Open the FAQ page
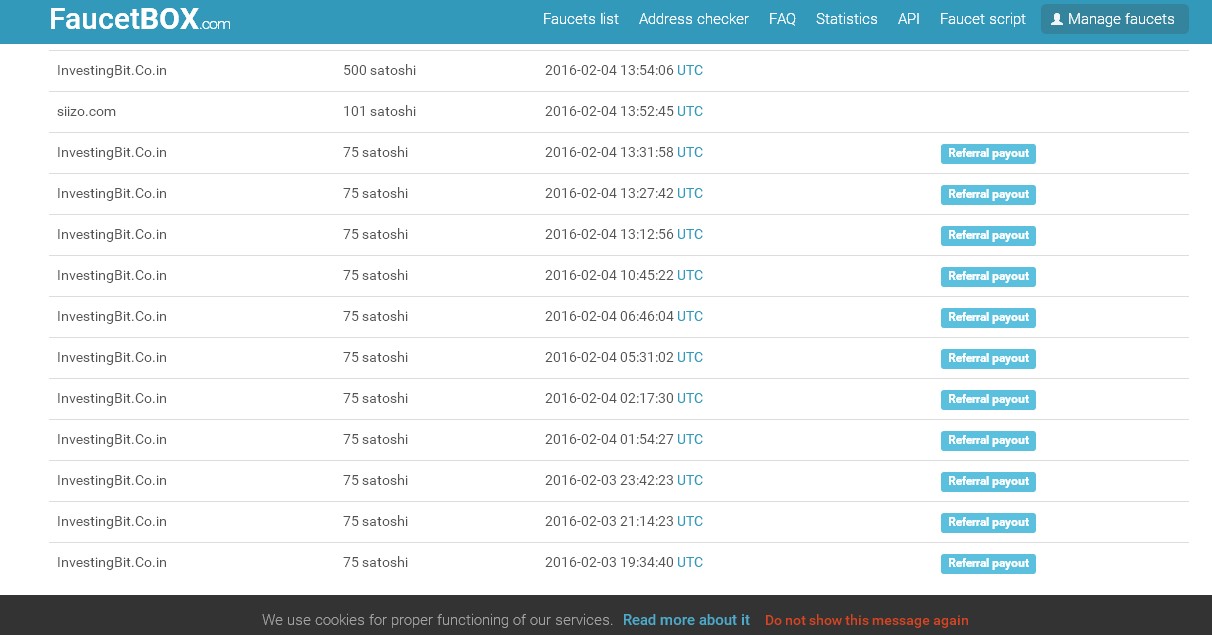 (782, 19)
